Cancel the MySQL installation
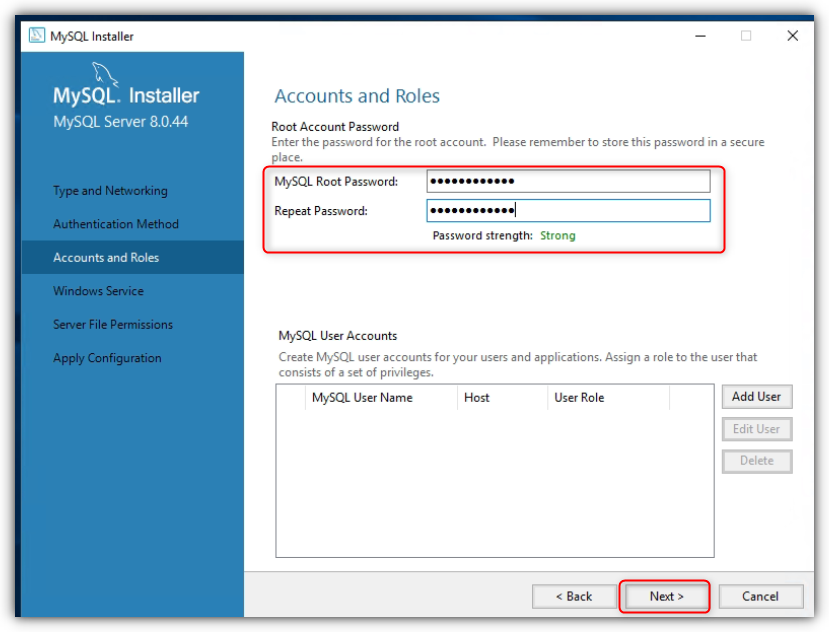 (x=761, y=597)
